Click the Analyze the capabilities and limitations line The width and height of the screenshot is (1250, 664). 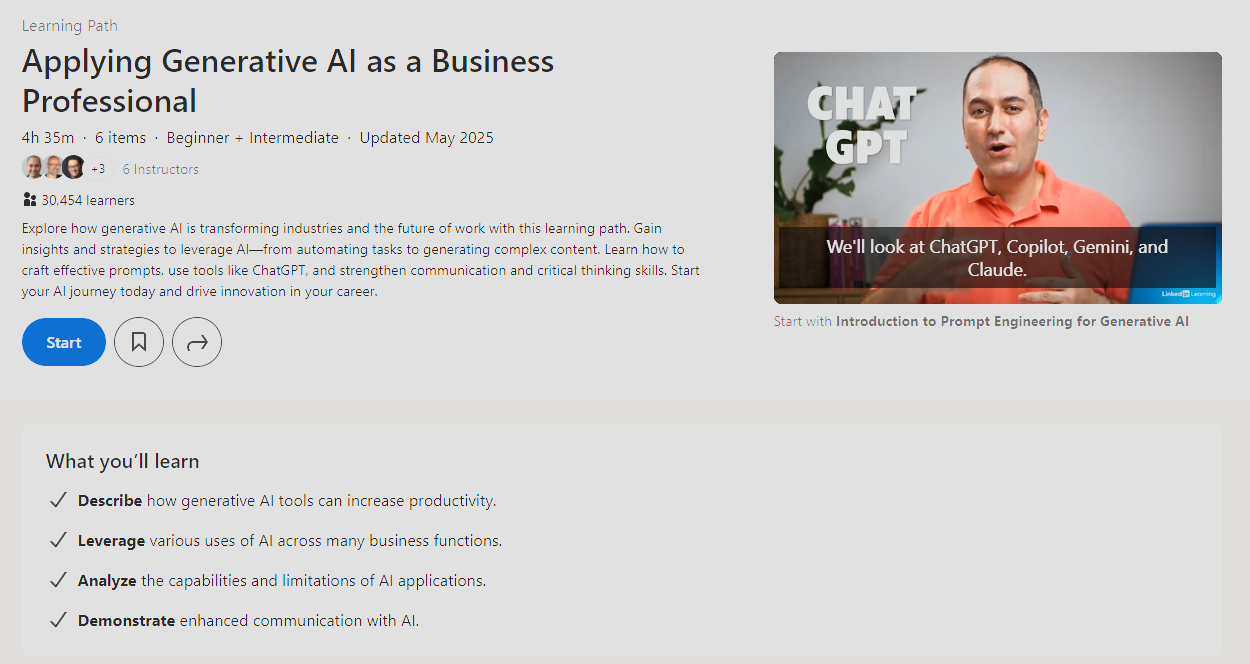pyautogui.click(x=282, y=580)
